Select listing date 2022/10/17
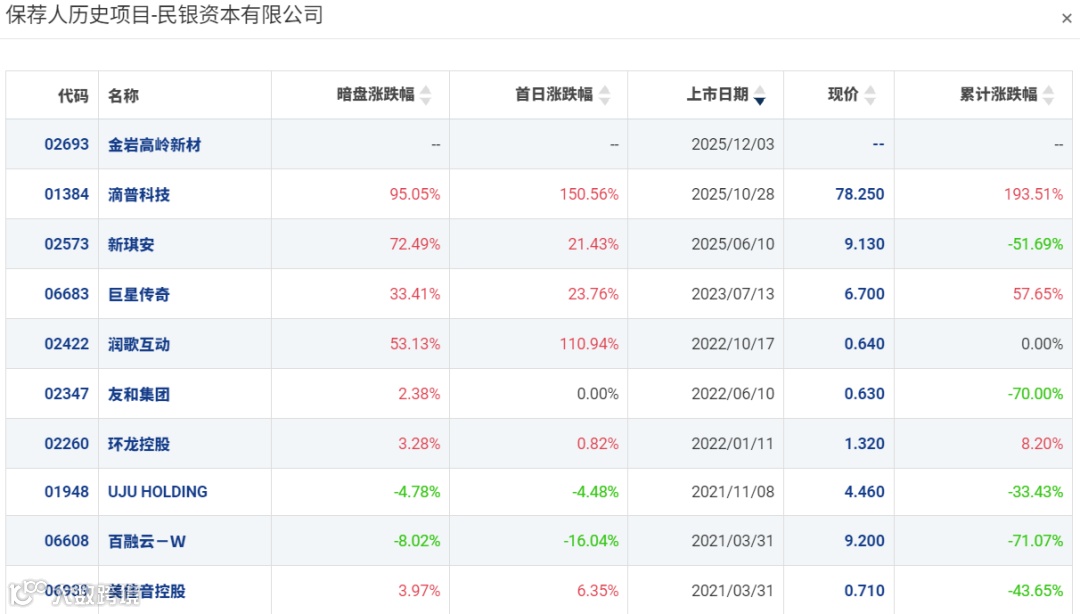1080x614 pixels. click(733, 344)
